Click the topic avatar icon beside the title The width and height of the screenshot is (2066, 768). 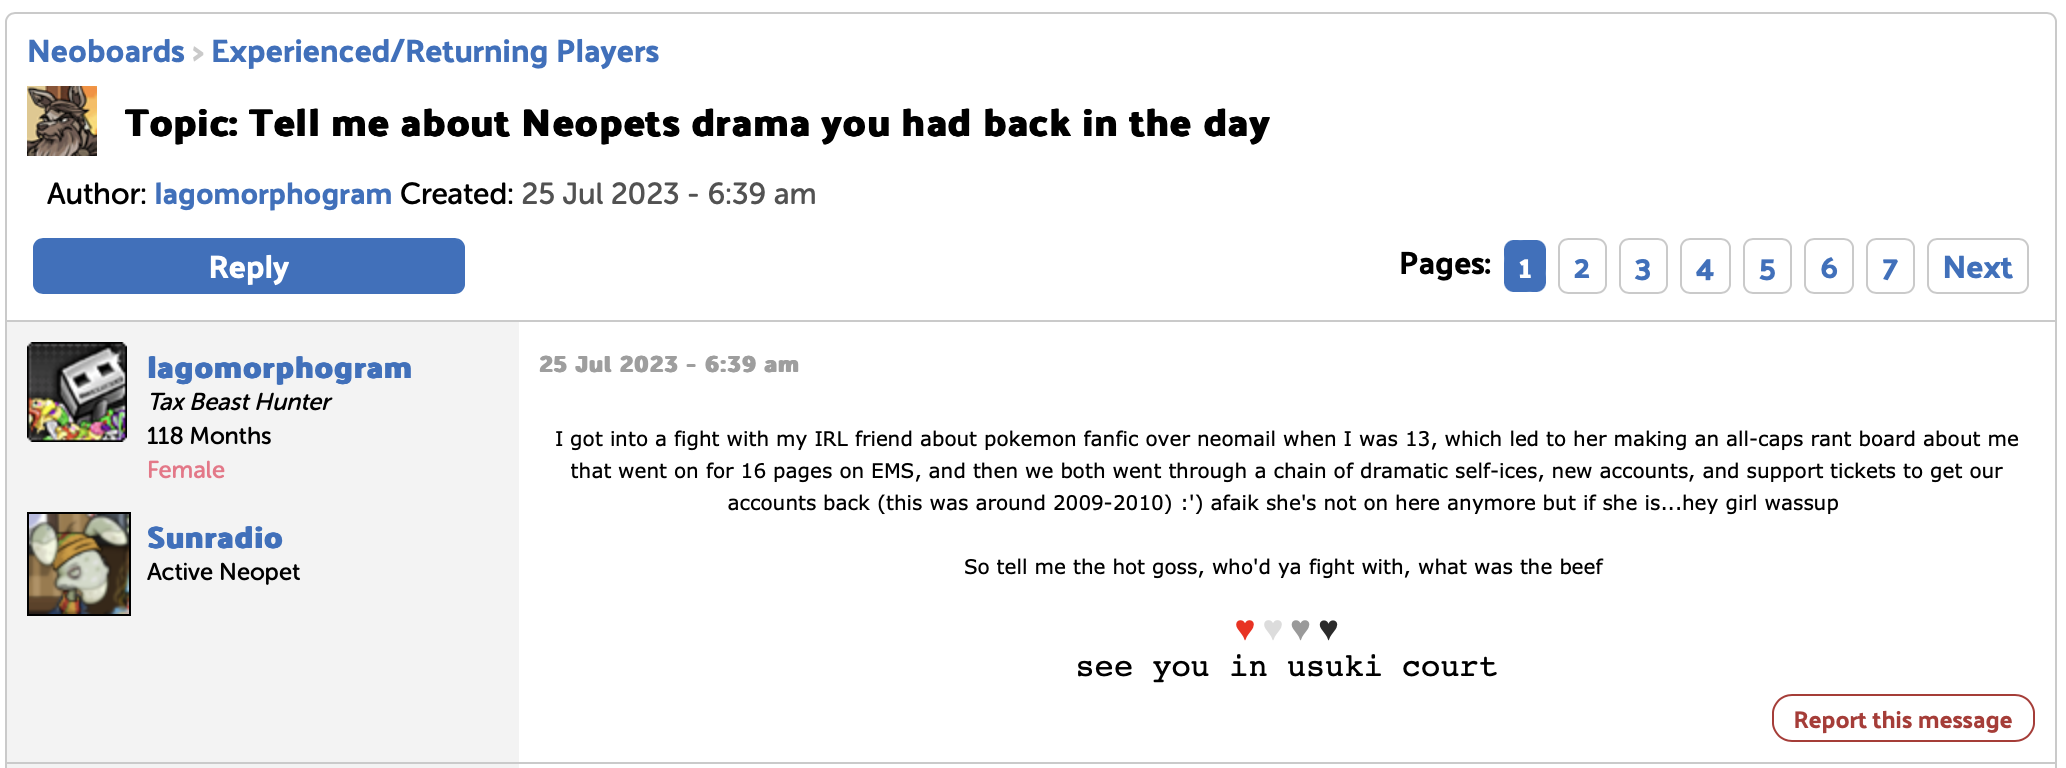coord(62,121)
